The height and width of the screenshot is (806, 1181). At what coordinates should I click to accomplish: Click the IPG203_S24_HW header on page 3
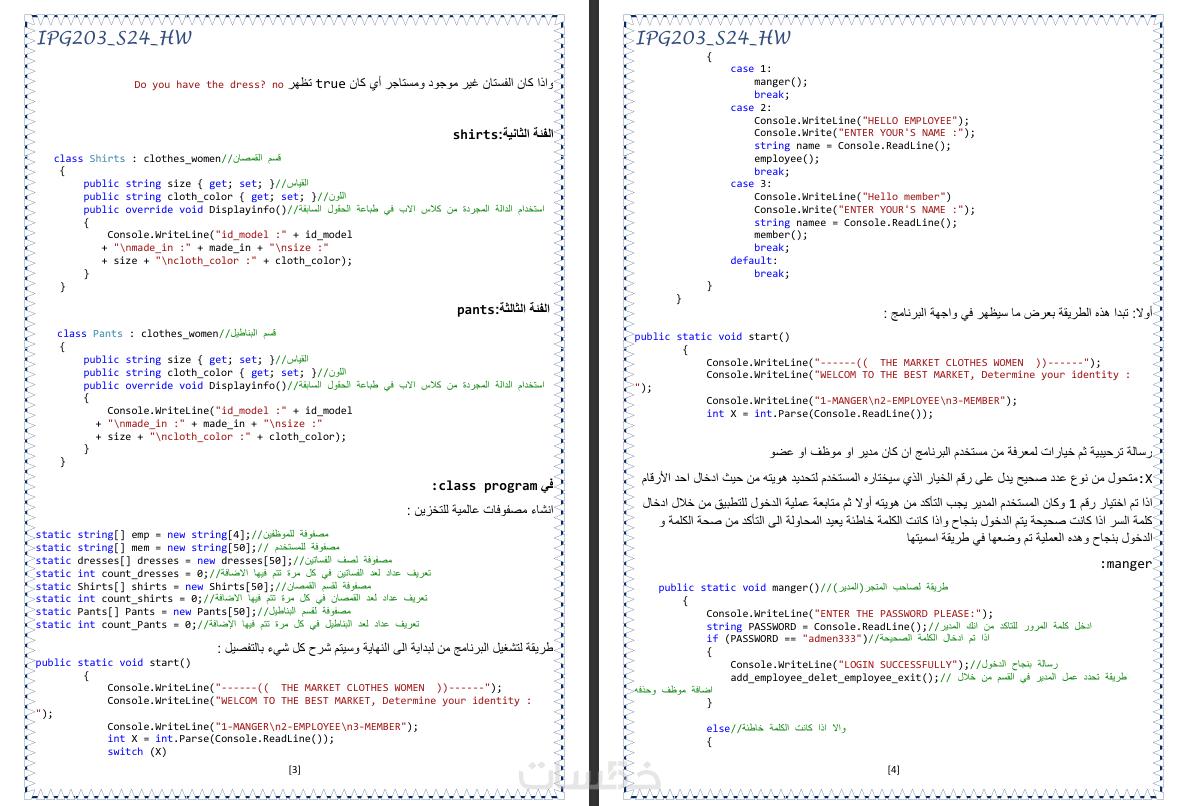click(114, 38)
